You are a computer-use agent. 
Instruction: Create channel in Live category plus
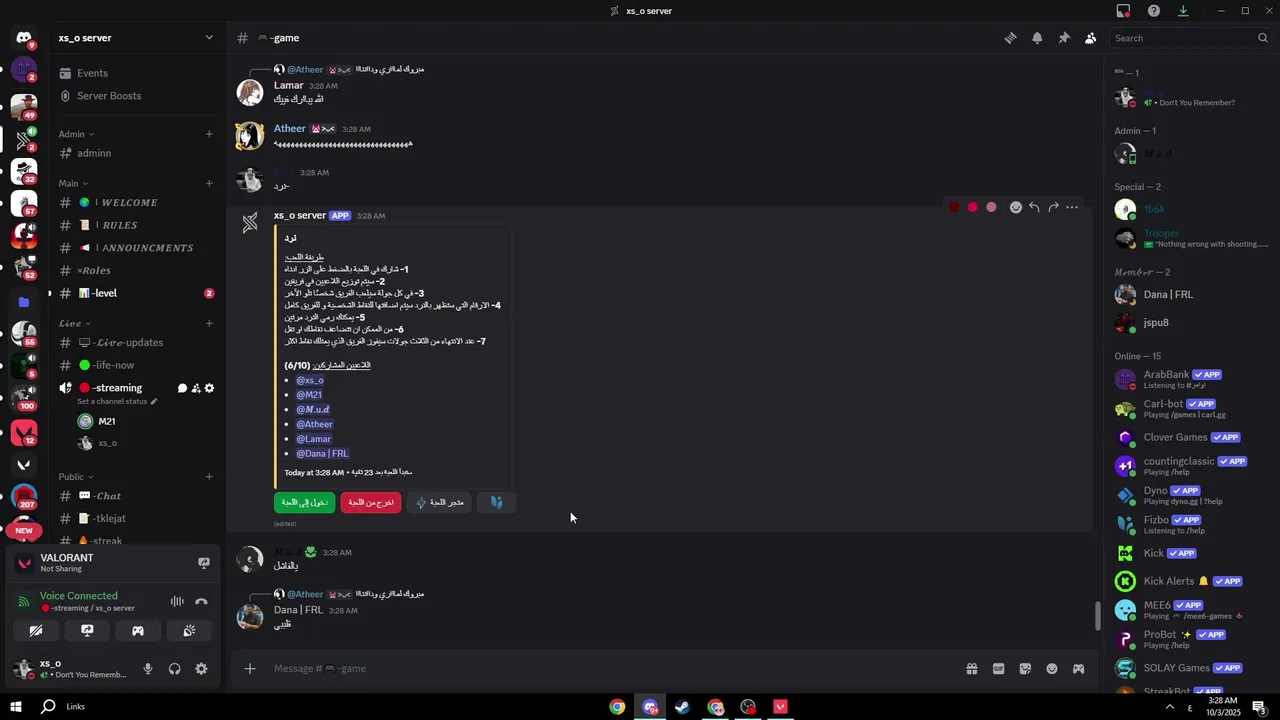(209, 324)
